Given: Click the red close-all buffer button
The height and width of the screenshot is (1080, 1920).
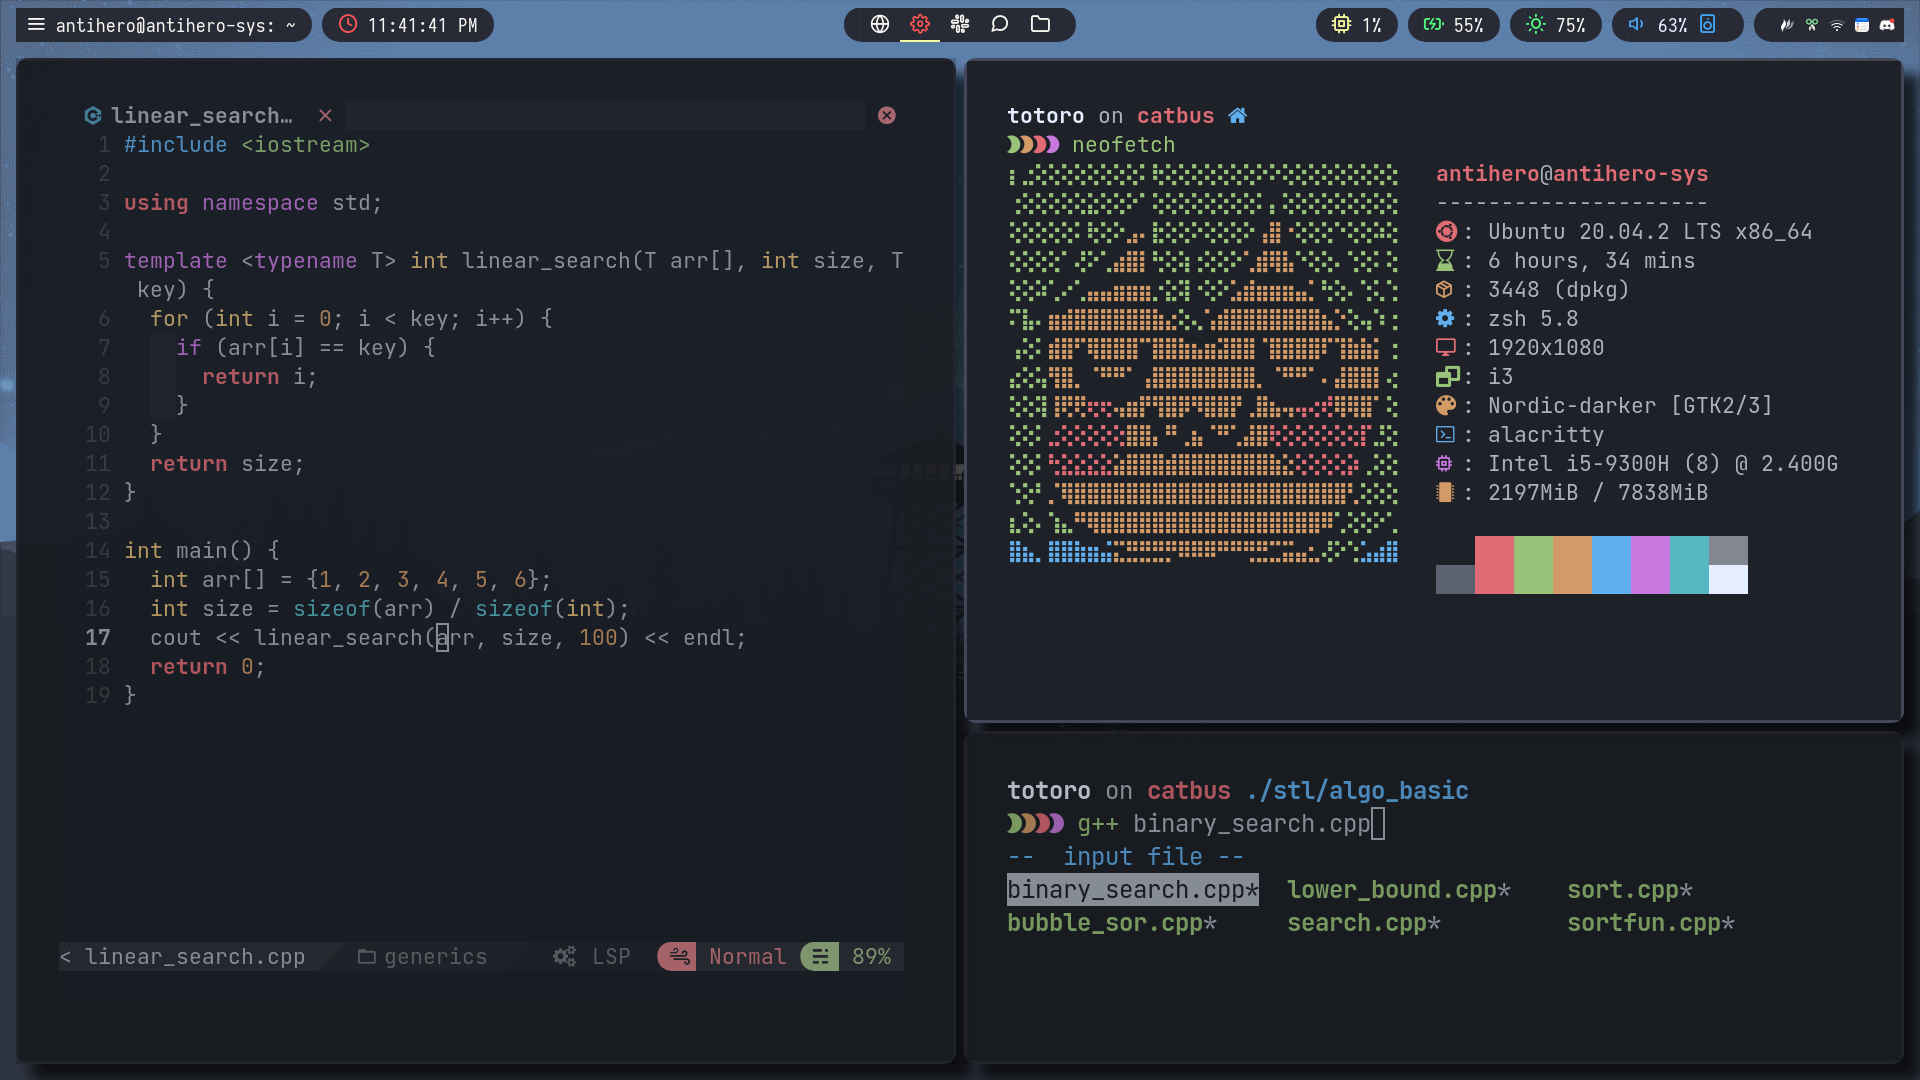Looking at the screenshot, I should click(x=887, y=116).
